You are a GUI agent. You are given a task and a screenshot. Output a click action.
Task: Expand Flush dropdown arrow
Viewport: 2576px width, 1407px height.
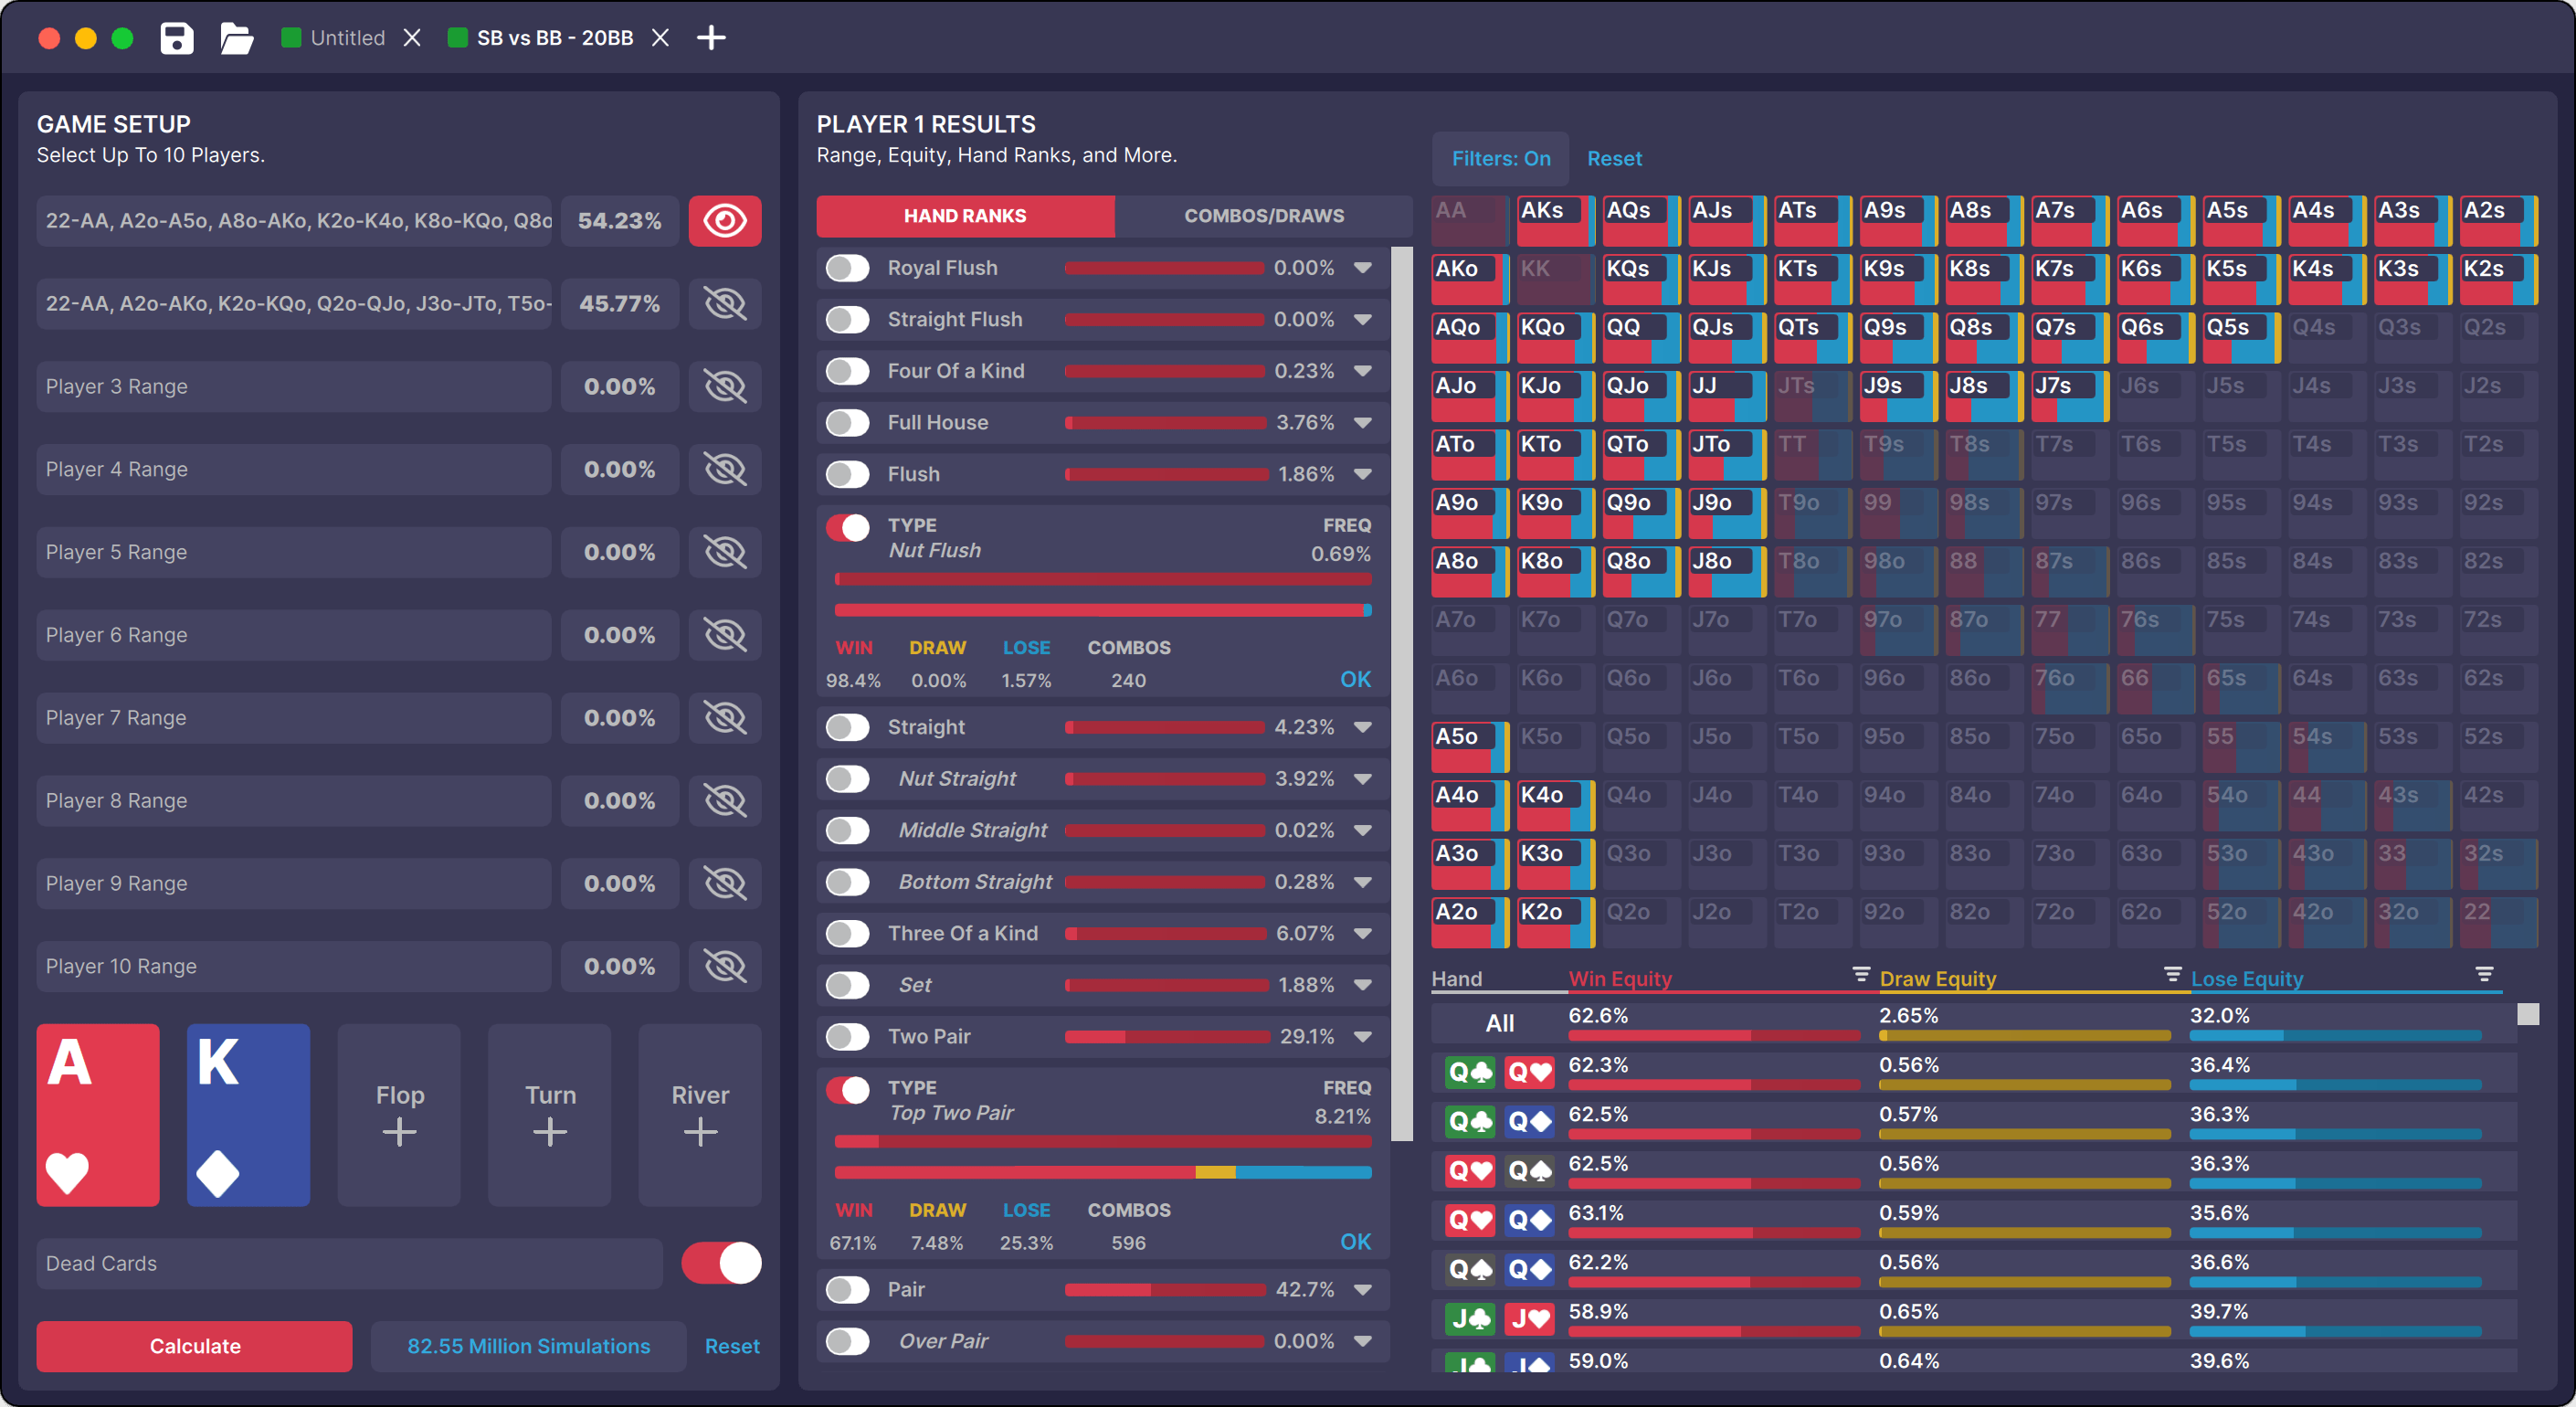pyautogui.click(x=1363, y=474)
